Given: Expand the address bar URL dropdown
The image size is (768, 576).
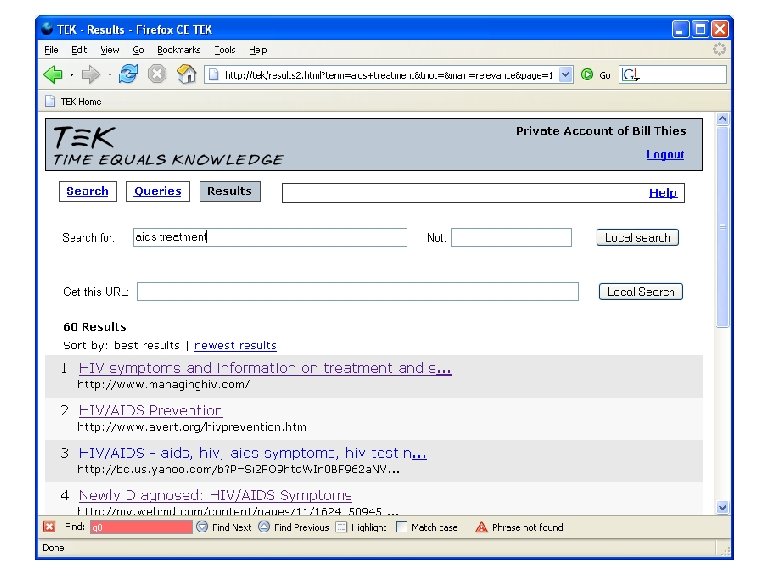Looking at the screenshot, I should [x=565, y=74].
